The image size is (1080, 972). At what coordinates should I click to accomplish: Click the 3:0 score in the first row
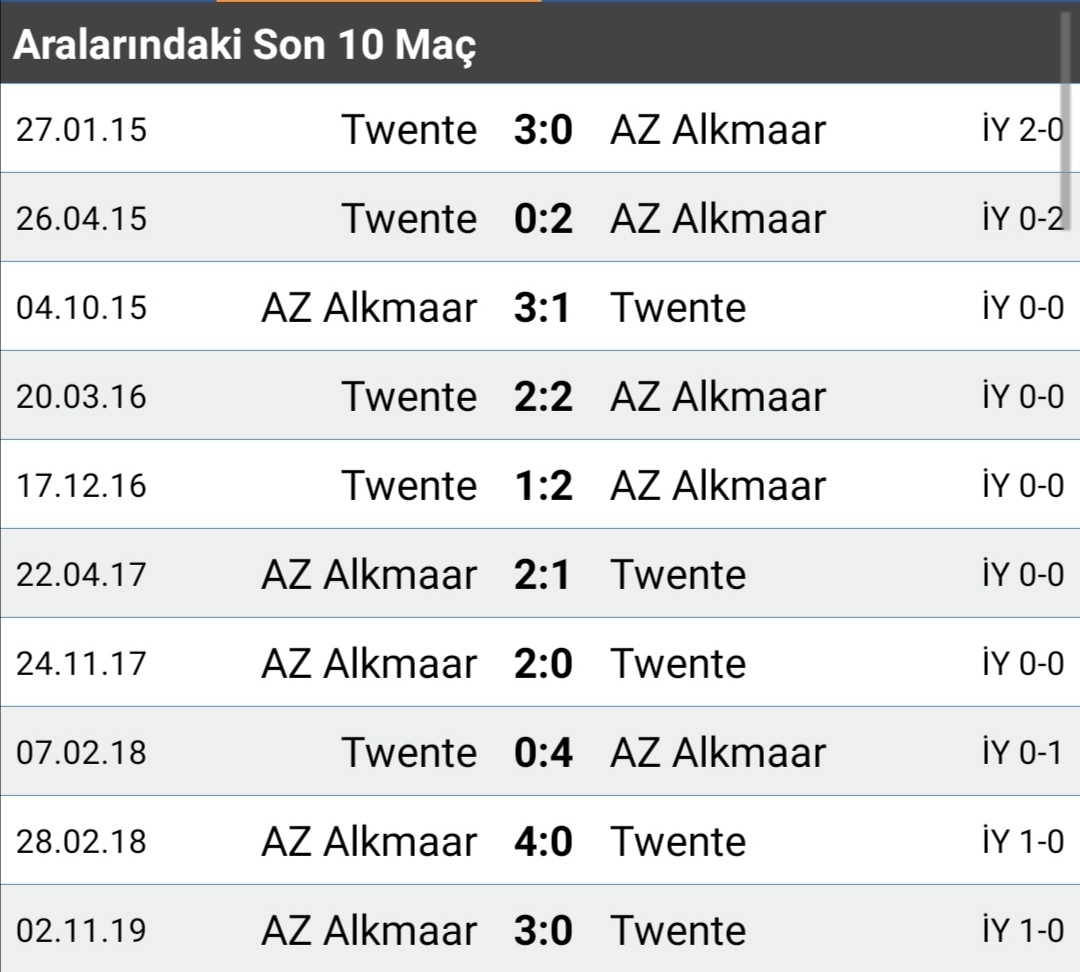click(543, 130)
